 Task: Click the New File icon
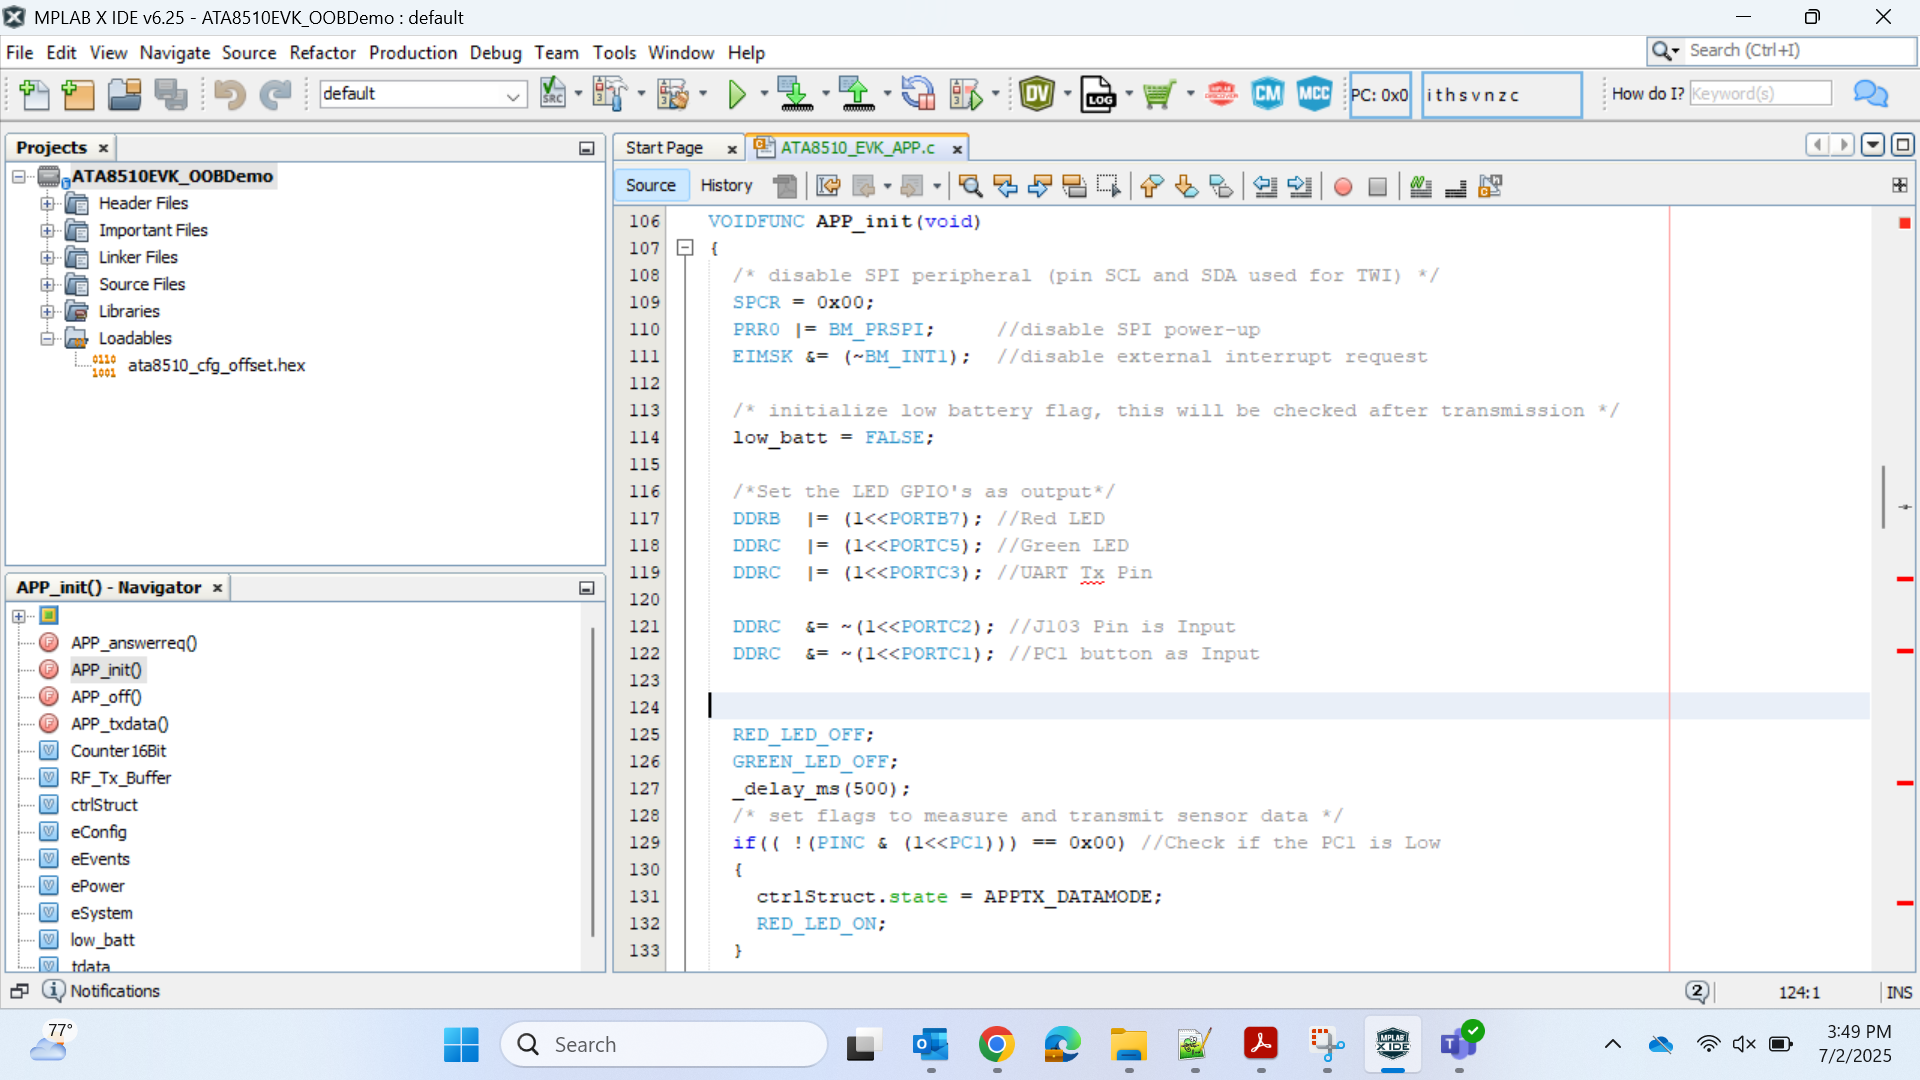click(34, 95)
